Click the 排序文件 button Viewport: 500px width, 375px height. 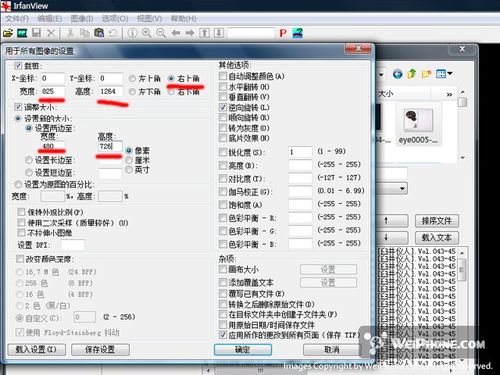coord(437,221)
